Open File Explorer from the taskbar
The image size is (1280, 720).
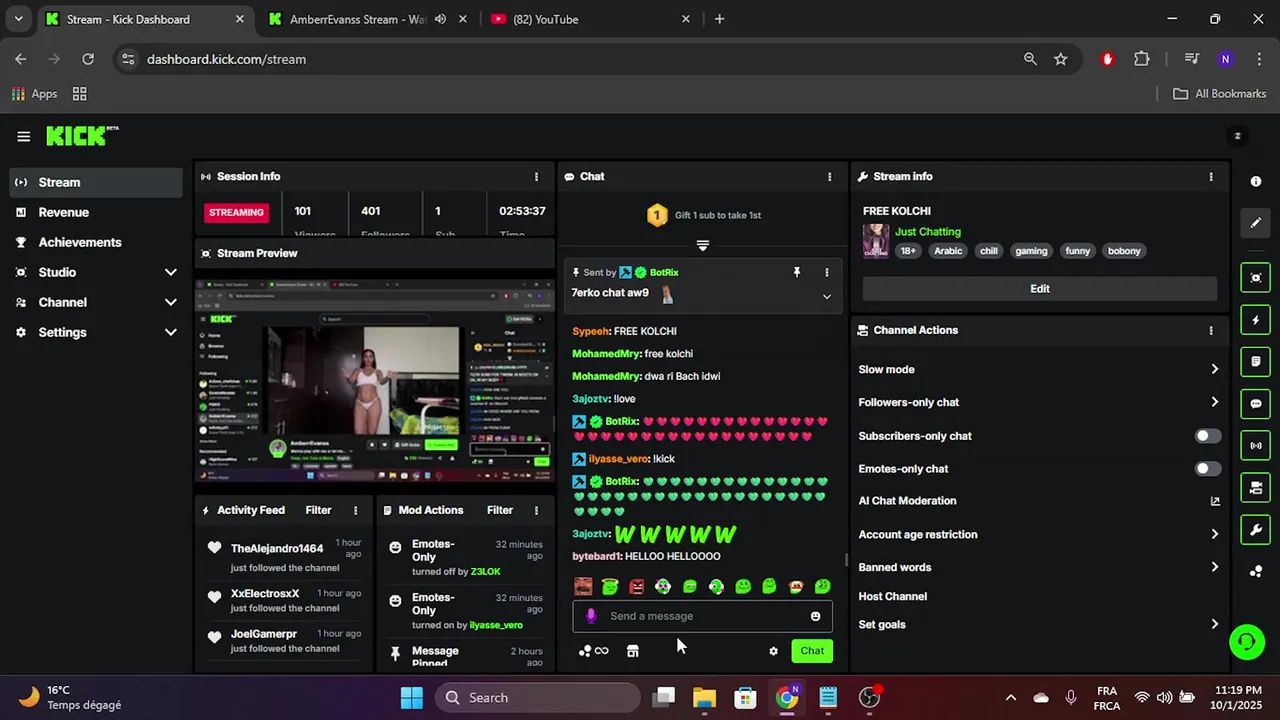click(x=704, y=698)
